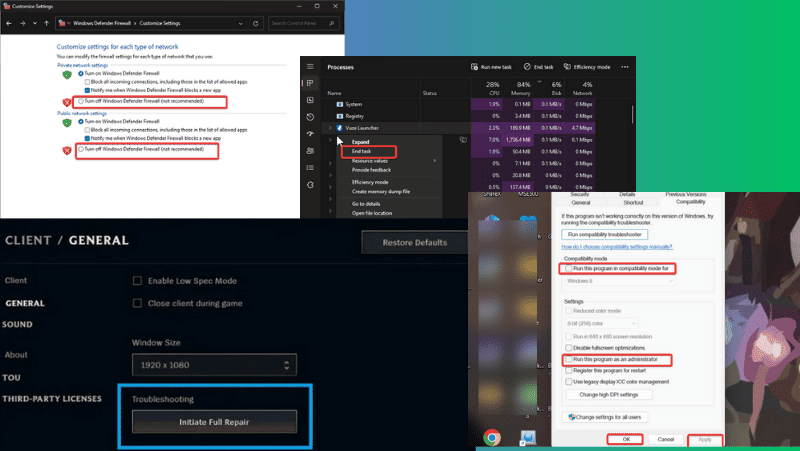
Task: Toggle private Block all incoming connections checkbox
Action: click(87, 82)
